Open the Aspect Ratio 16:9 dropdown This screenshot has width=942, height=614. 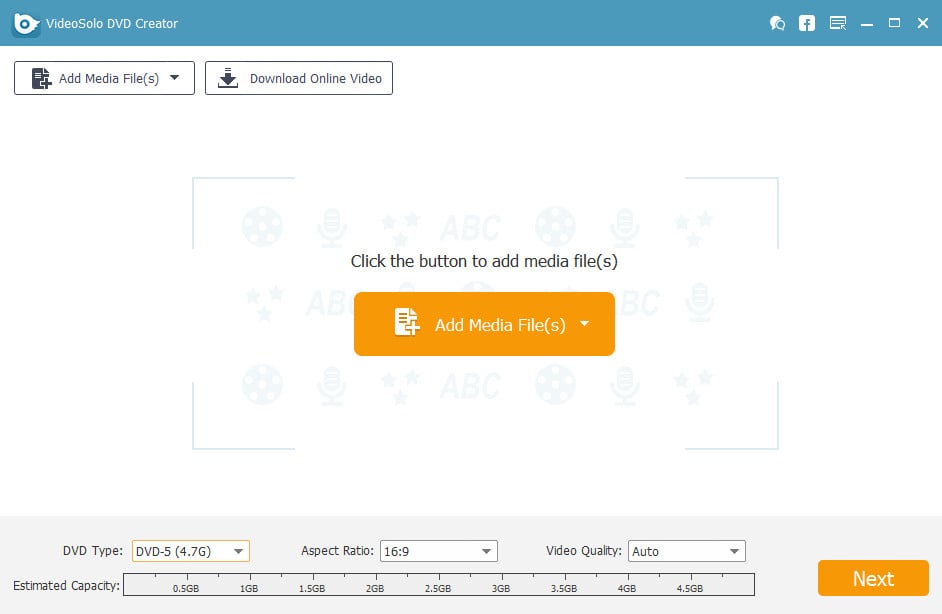point(439,551)
